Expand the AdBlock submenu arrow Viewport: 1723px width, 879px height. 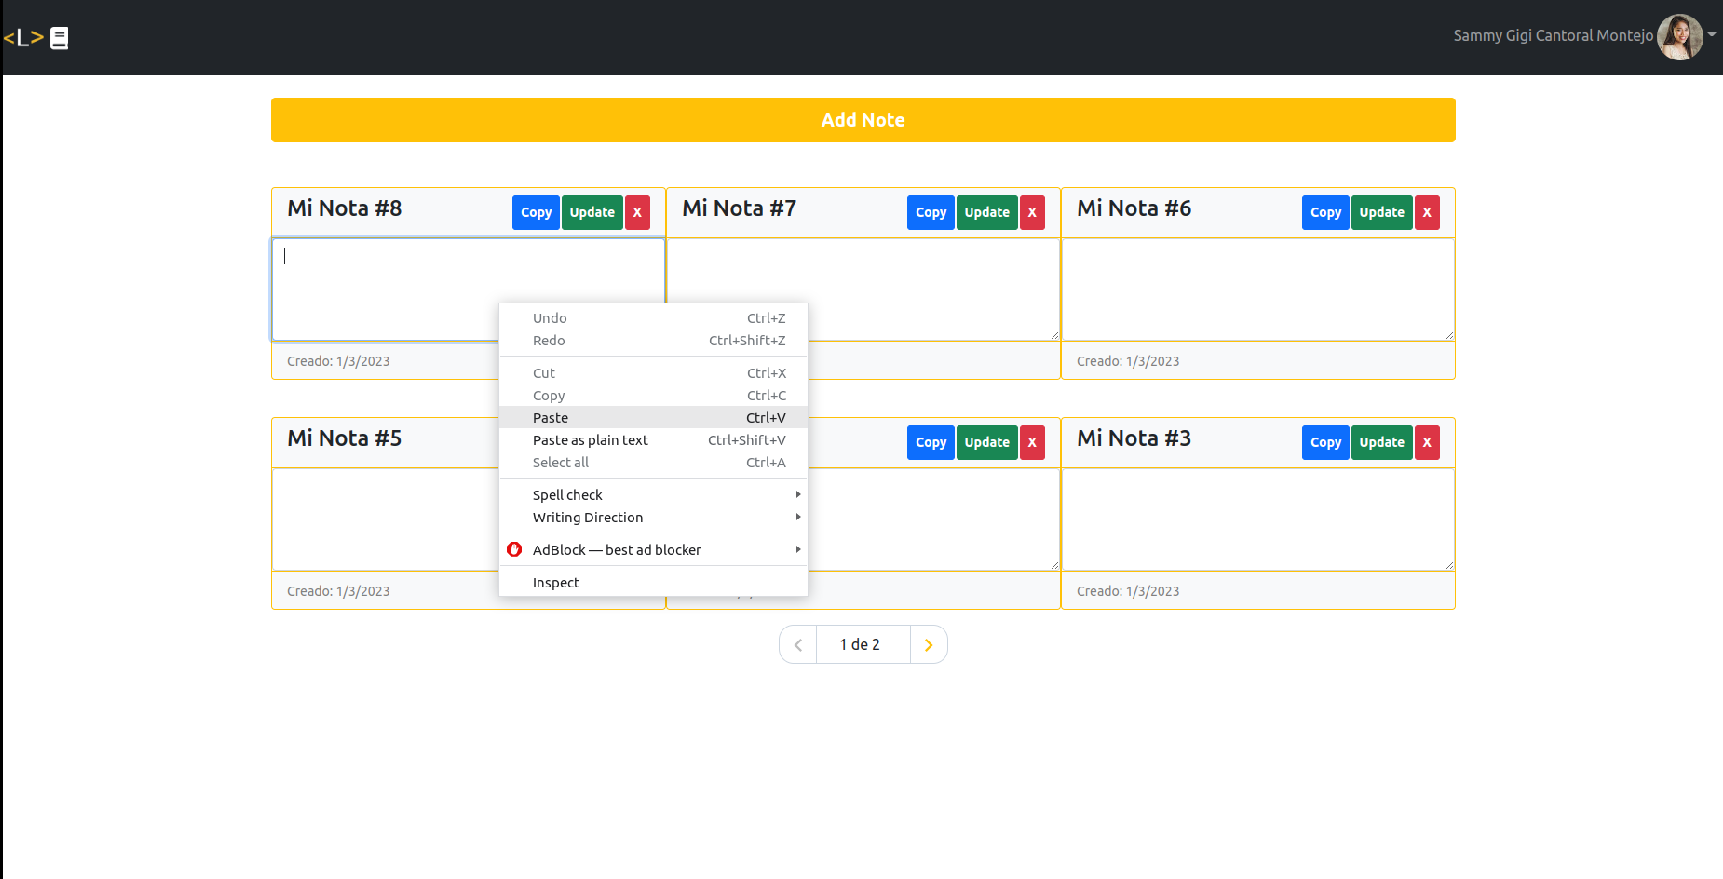[798, 550]
